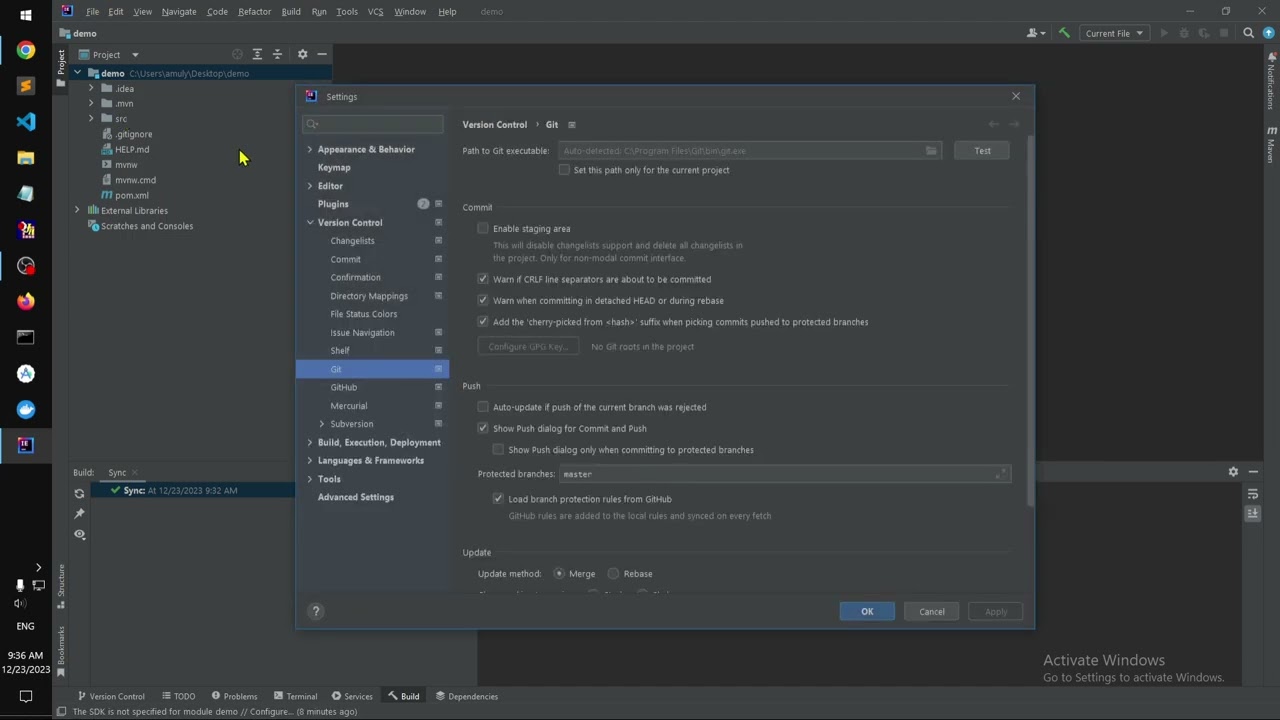This screenshot has height=720, width=1280.
Task: Toggle cherry-picked suffix checkbox
Action: [483, 322]
